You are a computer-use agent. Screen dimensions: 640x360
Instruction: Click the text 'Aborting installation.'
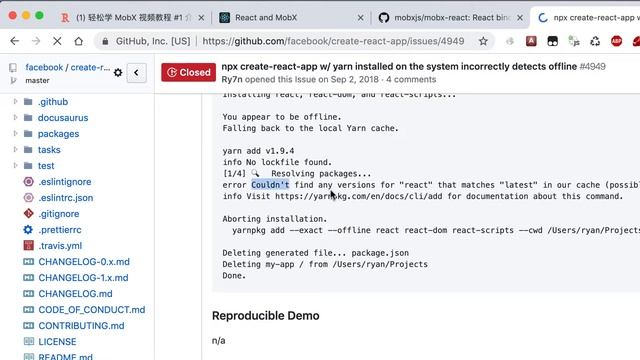pyautogui.click(x=275, y=219)
